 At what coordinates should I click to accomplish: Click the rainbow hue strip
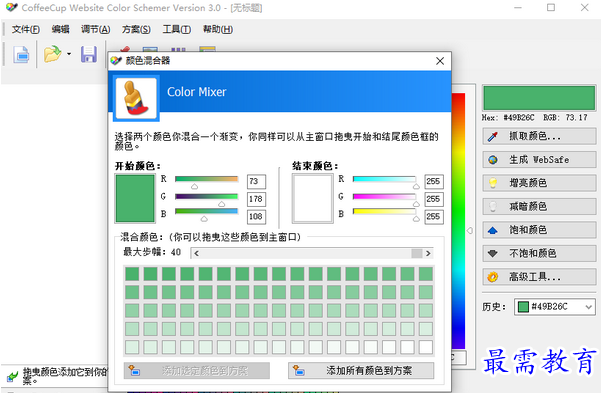tap(458, 221)
